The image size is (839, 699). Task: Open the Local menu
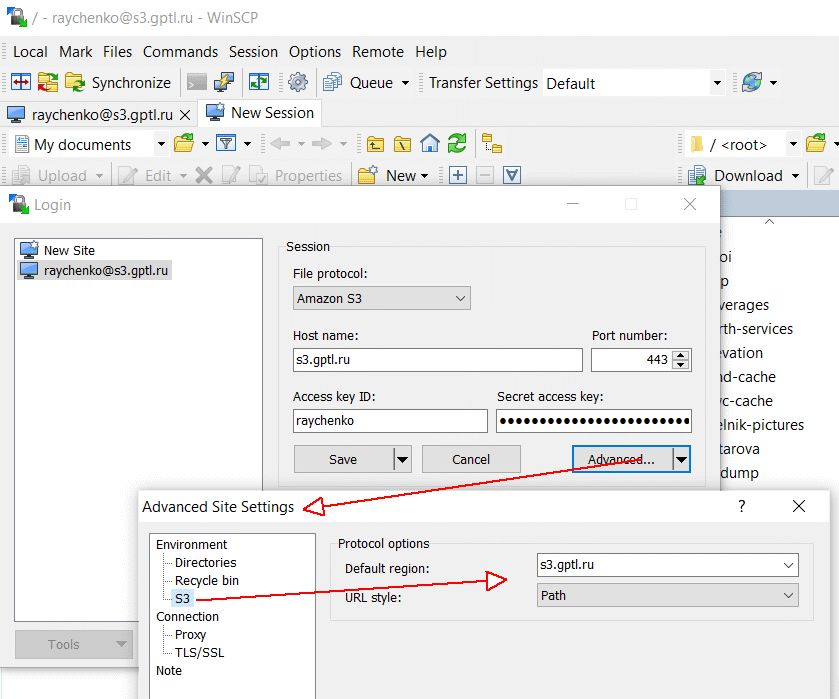point(30,52)
